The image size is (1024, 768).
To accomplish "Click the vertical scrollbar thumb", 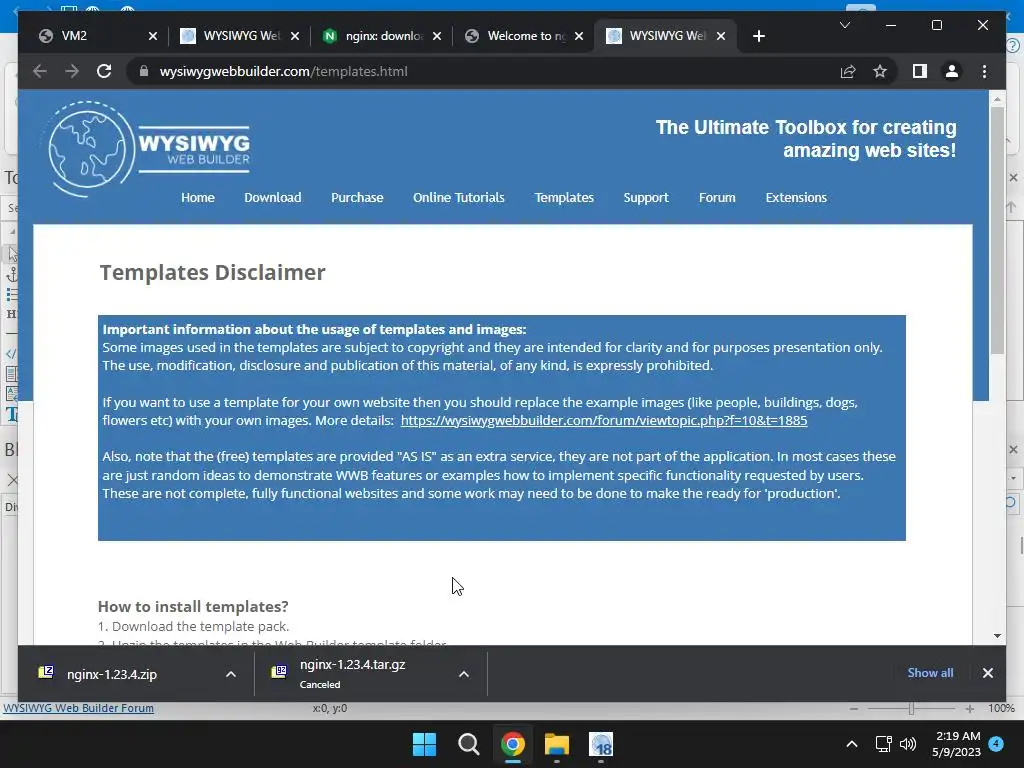I will [x=997, y=231].
